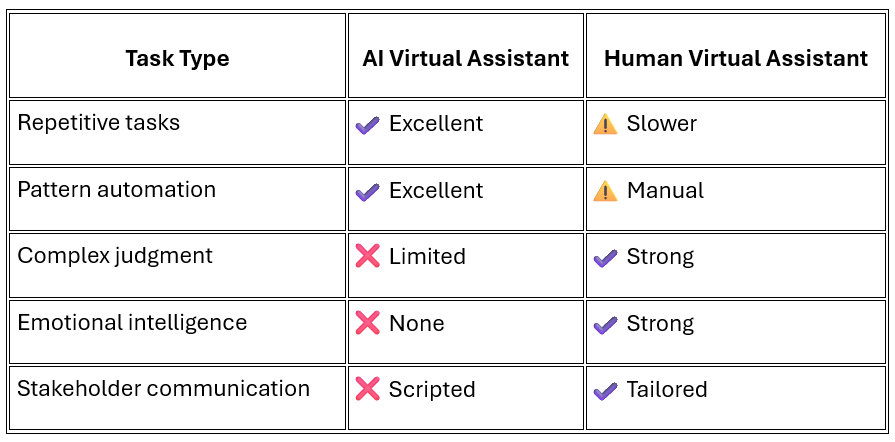
Task: Click the Repetitive tasks row label
Action: [x=99, y=122]
